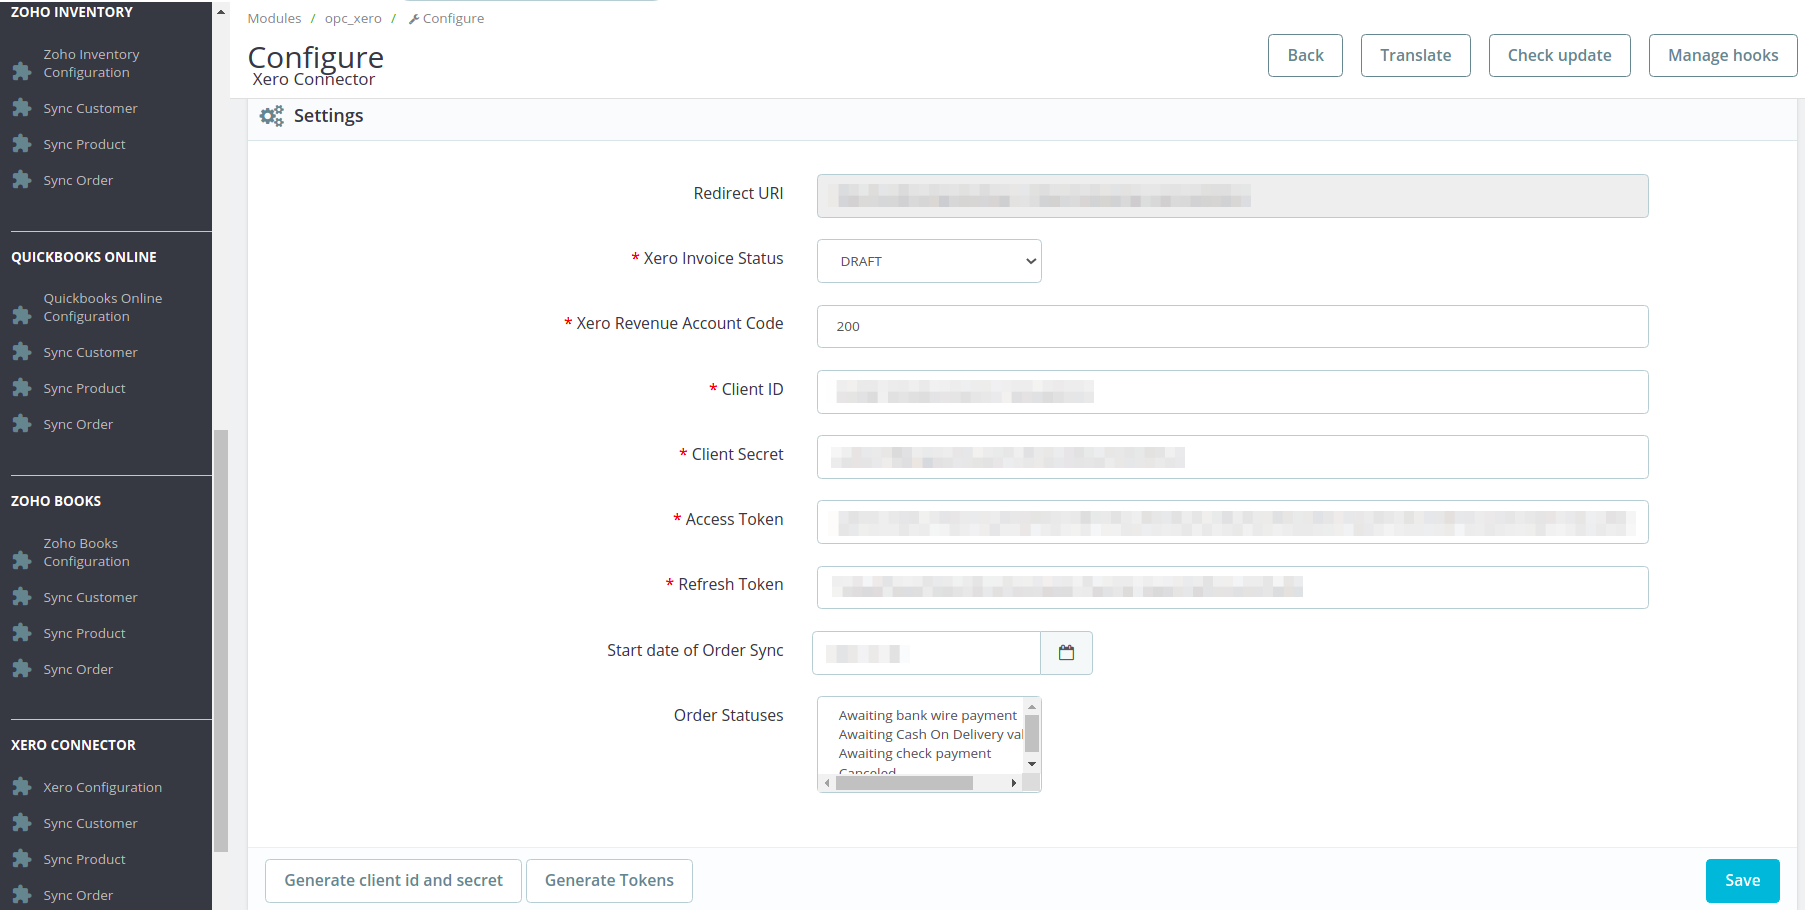The height and width of the screenshot is (910, 1805).
Task: Click puzzle icon beside Zoho Books Sync Order
Action: [22, 669]
